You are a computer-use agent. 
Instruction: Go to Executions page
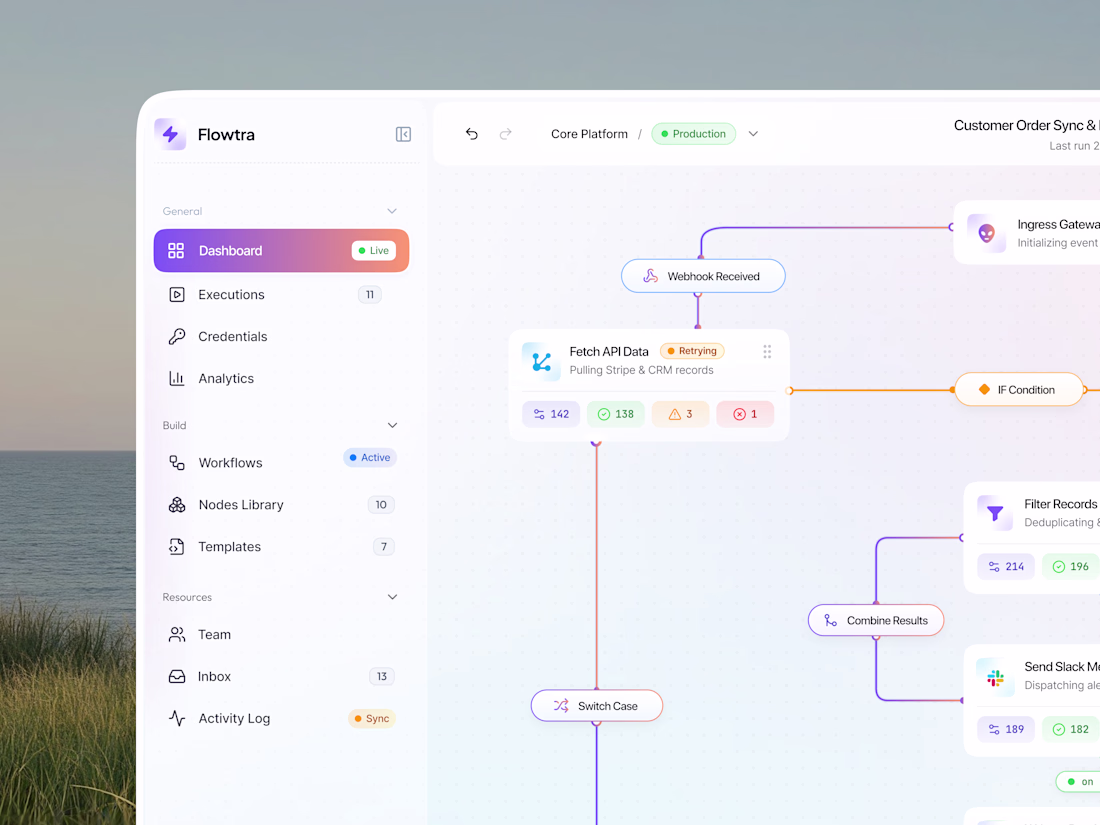coord(281,295)
